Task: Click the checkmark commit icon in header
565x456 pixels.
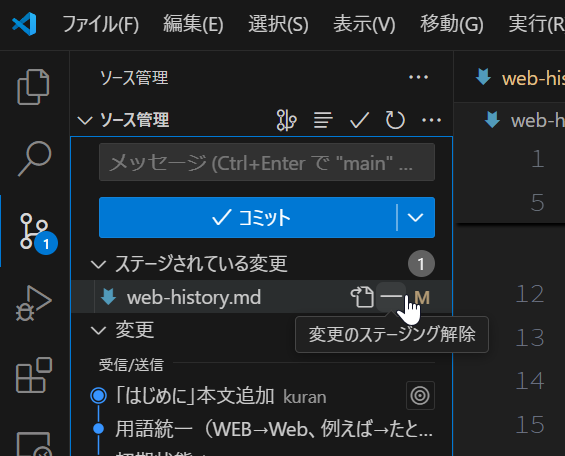Action: (x=359, y=120)
